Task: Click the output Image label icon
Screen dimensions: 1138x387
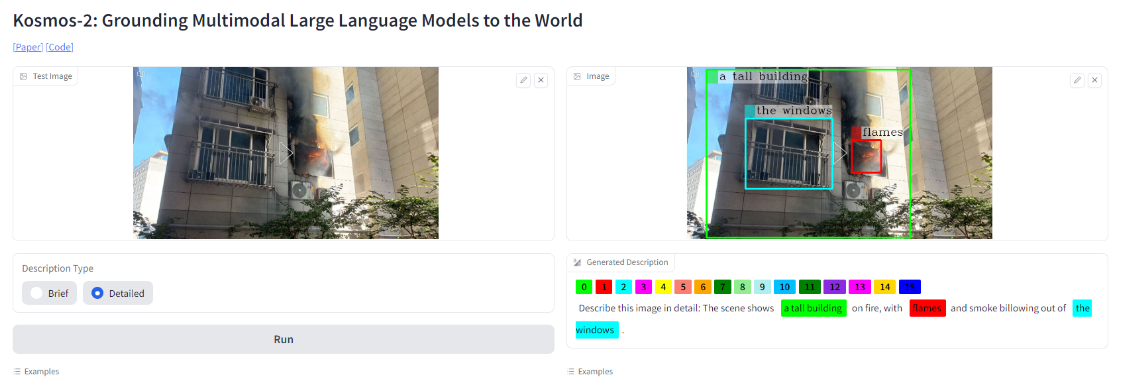Action: pos(577,76)
